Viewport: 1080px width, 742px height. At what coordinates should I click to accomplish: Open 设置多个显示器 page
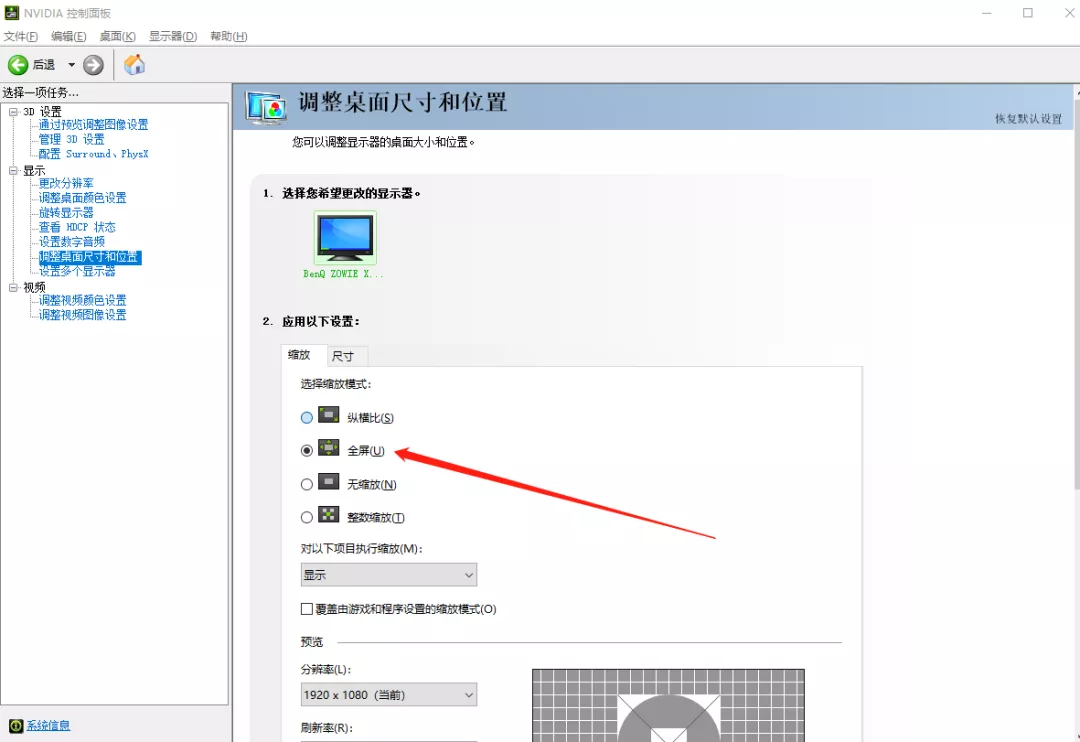pos(77,271)
